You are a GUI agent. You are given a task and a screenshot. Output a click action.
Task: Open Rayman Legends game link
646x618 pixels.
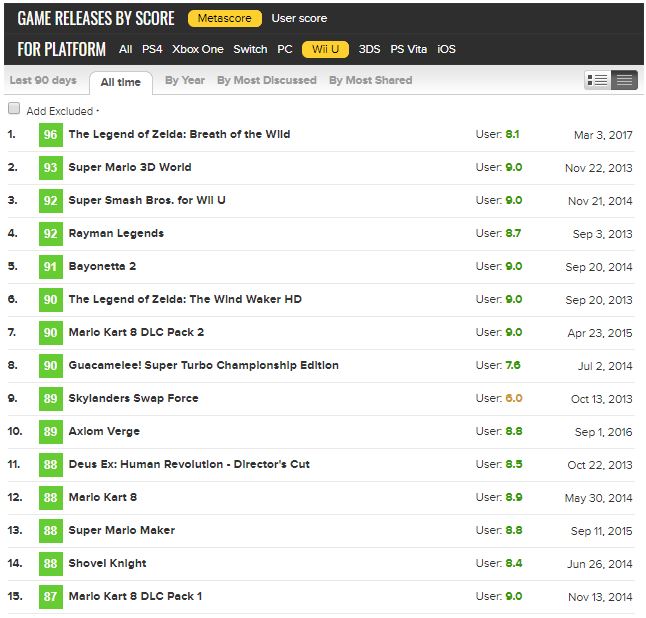pos(115,233)
